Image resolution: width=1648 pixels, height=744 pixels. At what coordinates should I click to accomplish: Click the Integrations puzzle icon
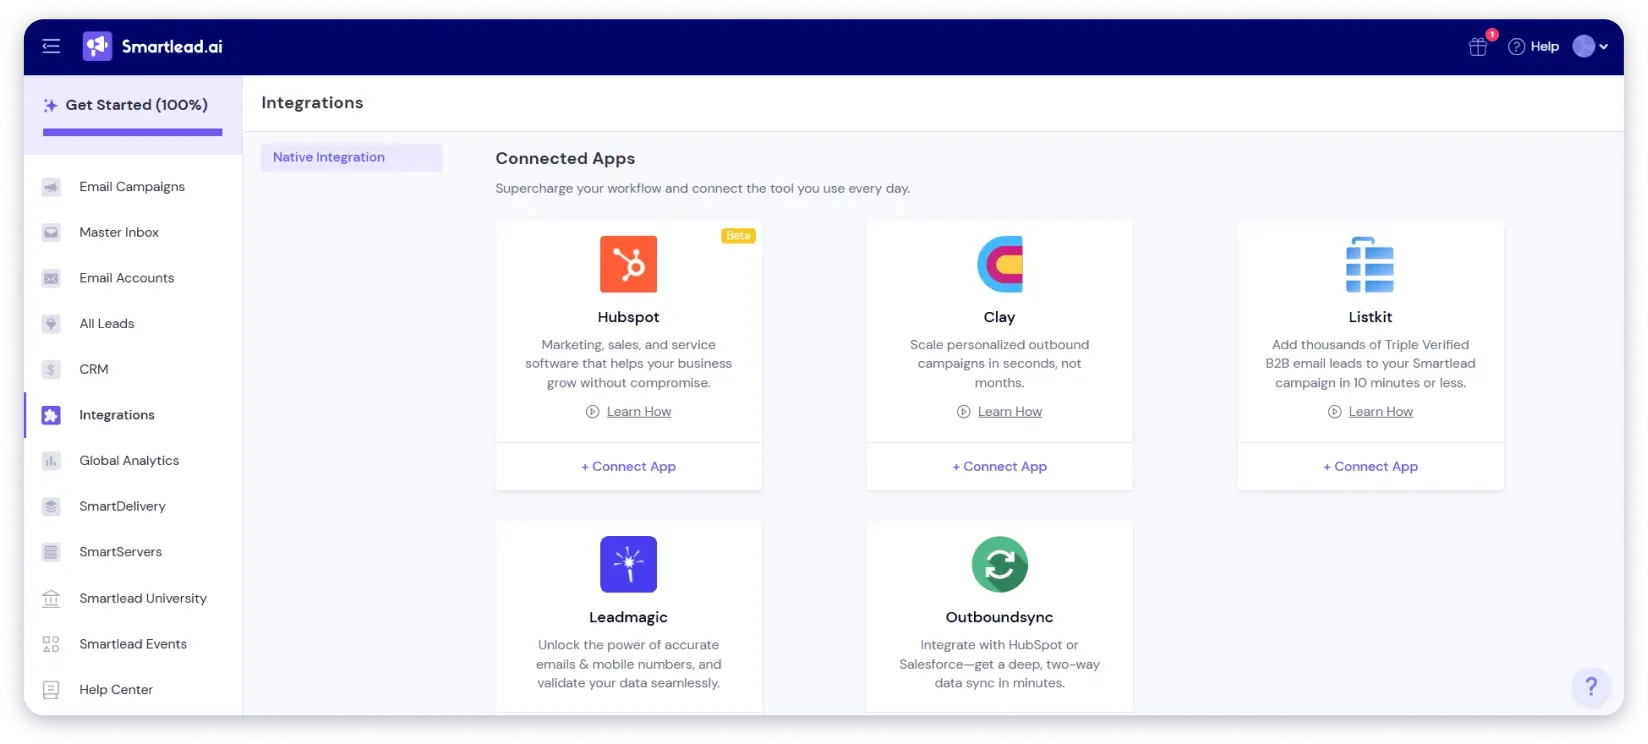click(51, 415)
